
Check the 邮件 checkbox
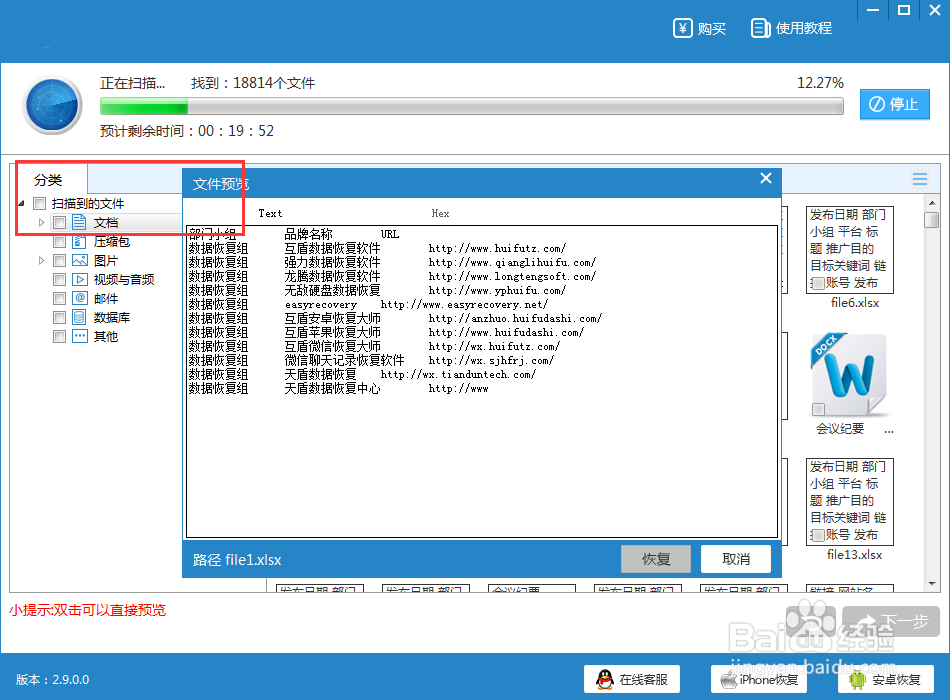(59, 298)
